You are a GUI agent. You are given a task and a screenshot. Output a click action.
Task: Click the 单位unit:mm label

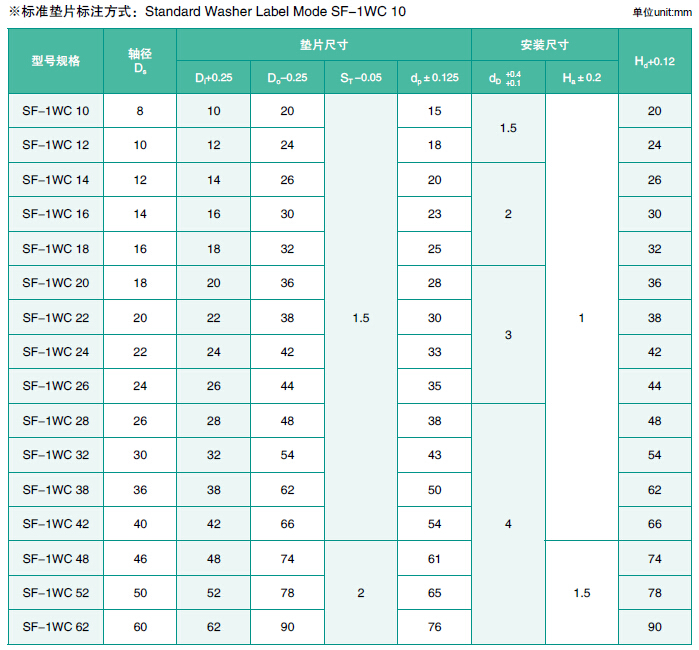[x=661, y=13]
